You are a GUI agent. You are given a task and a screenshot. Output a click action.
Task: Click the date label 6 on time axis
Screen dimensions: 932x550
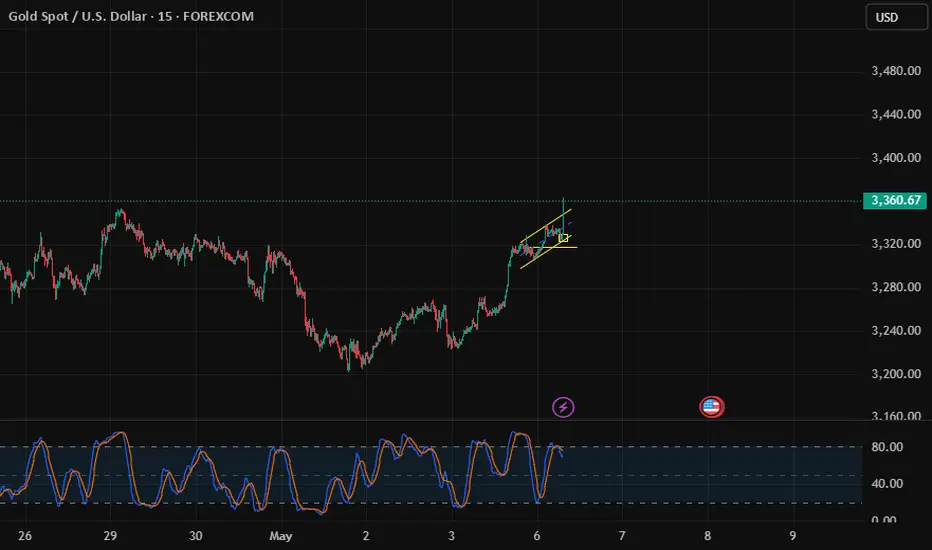click(537, 536)
